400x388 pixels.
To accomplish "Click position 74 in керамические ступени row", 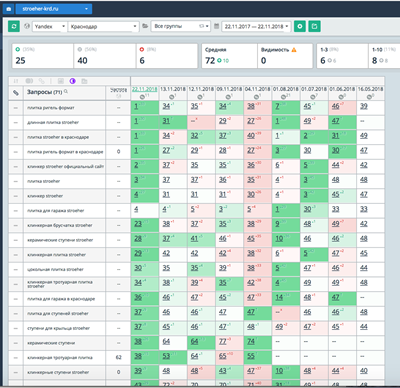I will [251, 342].
